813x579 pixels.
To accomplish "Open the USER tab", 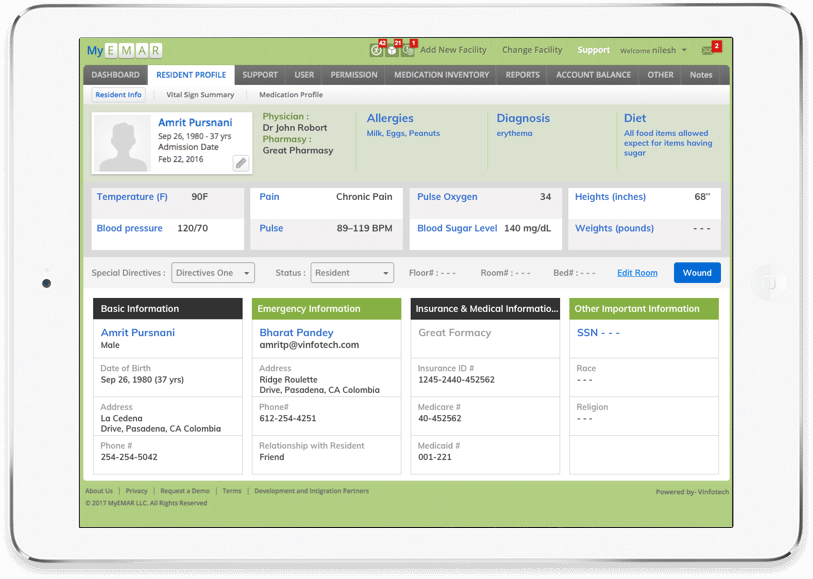I will pyautogui.click(x=304, y=75).
